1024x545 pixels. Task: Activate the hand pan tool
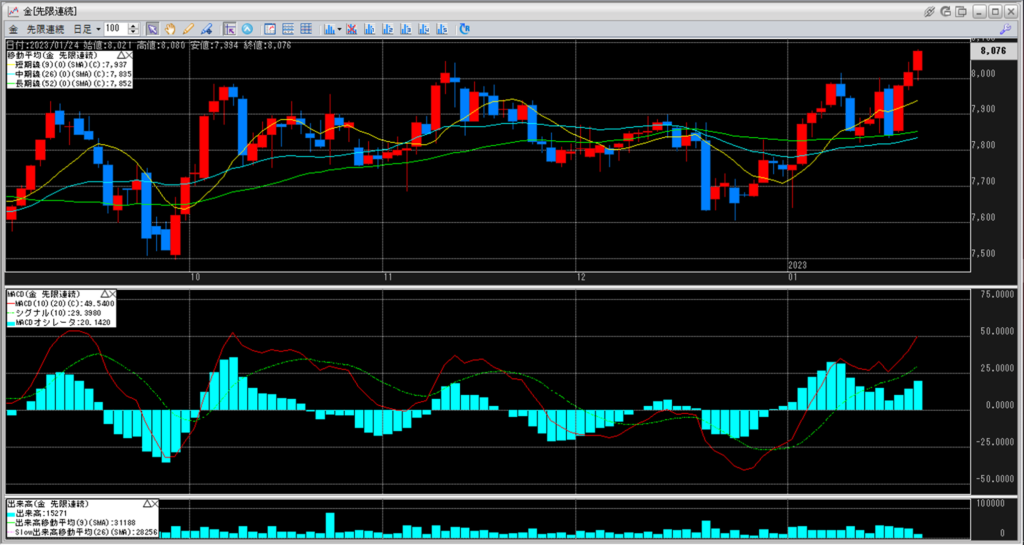pyautogui.click(x=170, y=29)
